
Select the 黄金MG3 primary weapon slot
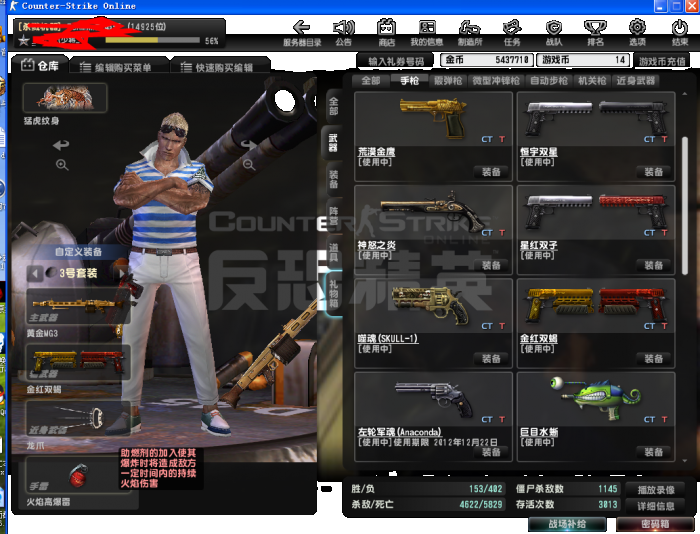(x=79, y=306)
